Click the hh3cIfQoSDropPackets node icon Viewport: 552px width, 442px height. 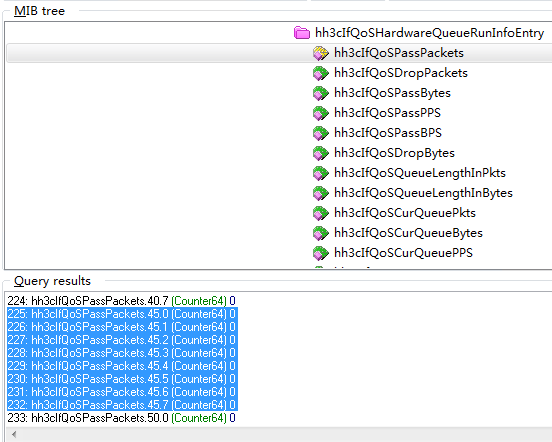click(321, 73)
